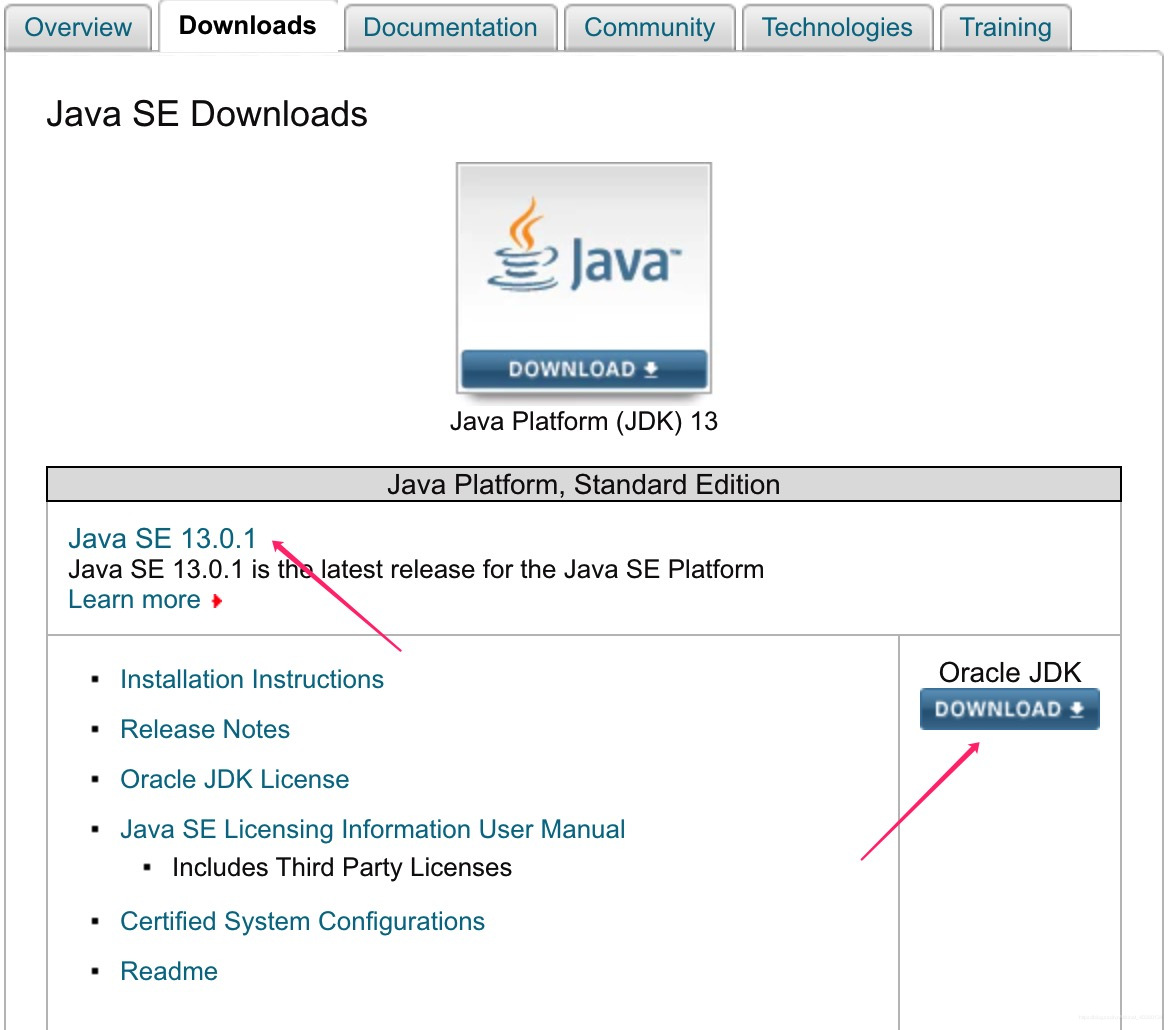Click the red arrow next to Learn more
The width and height of the screenshot is (1172, 1030).
pos(217,601)
